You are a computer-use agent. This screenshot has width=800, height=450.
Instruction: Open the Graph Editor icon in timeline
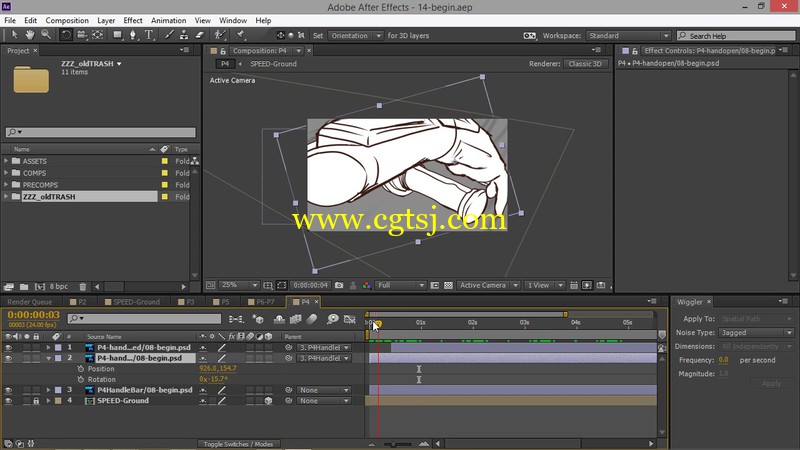click(349, 319)
